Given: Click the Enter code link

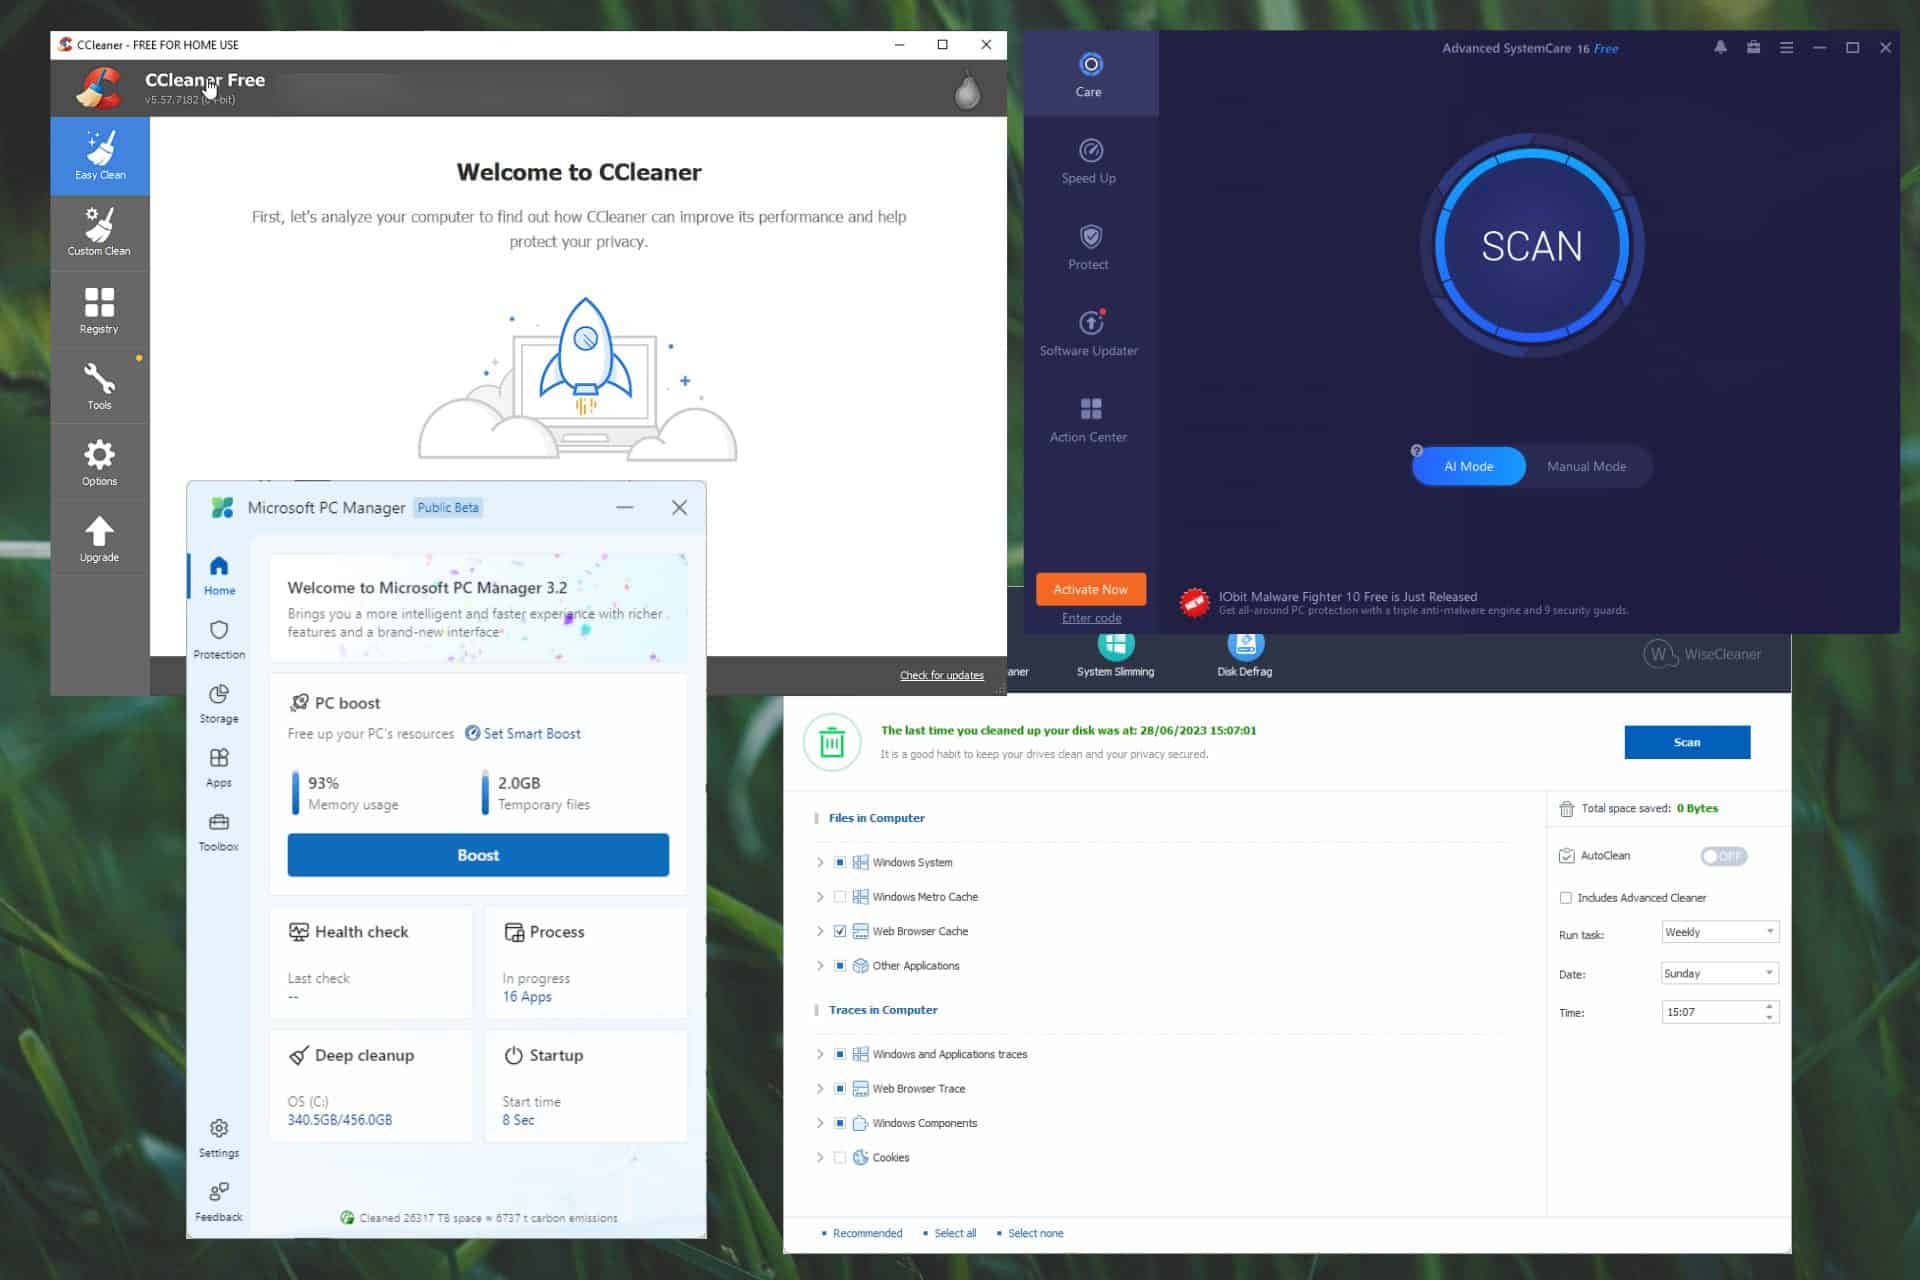Looking at the screenshot, I should [x=1091, y=618].
